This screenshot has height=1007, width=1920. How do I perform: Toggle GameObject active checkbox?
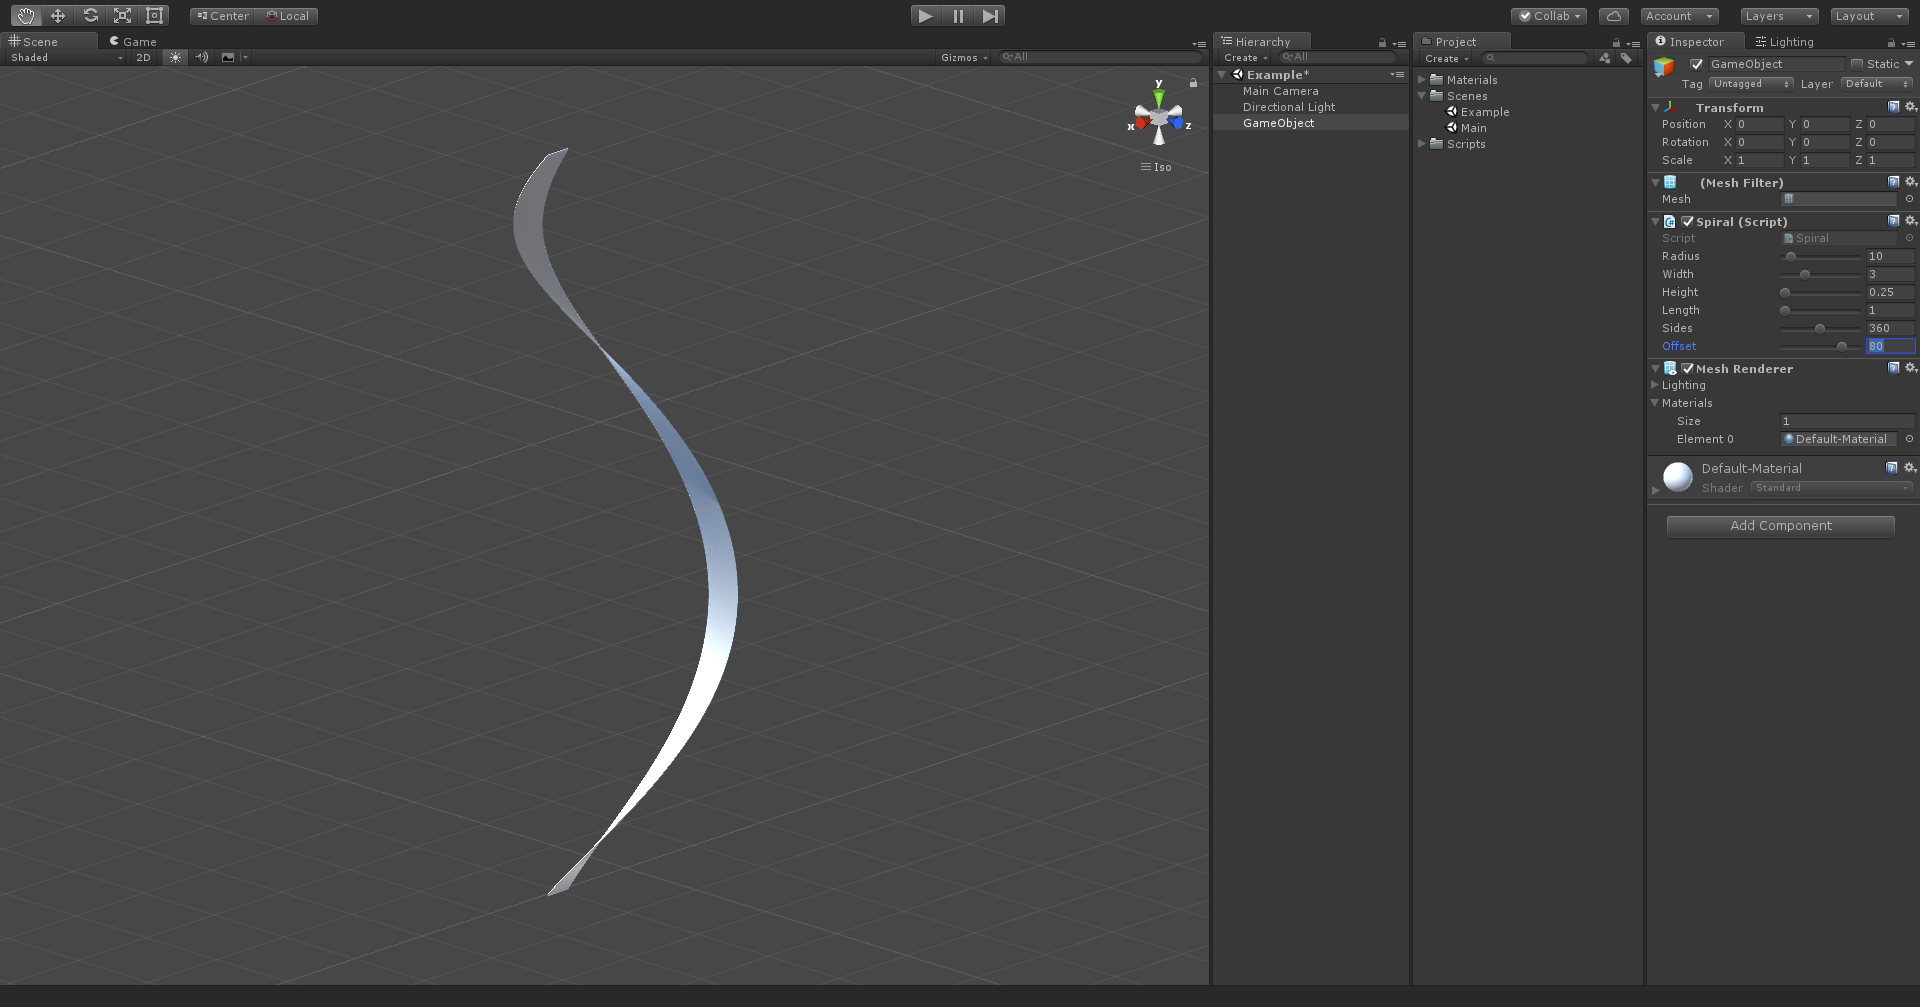1696,64
